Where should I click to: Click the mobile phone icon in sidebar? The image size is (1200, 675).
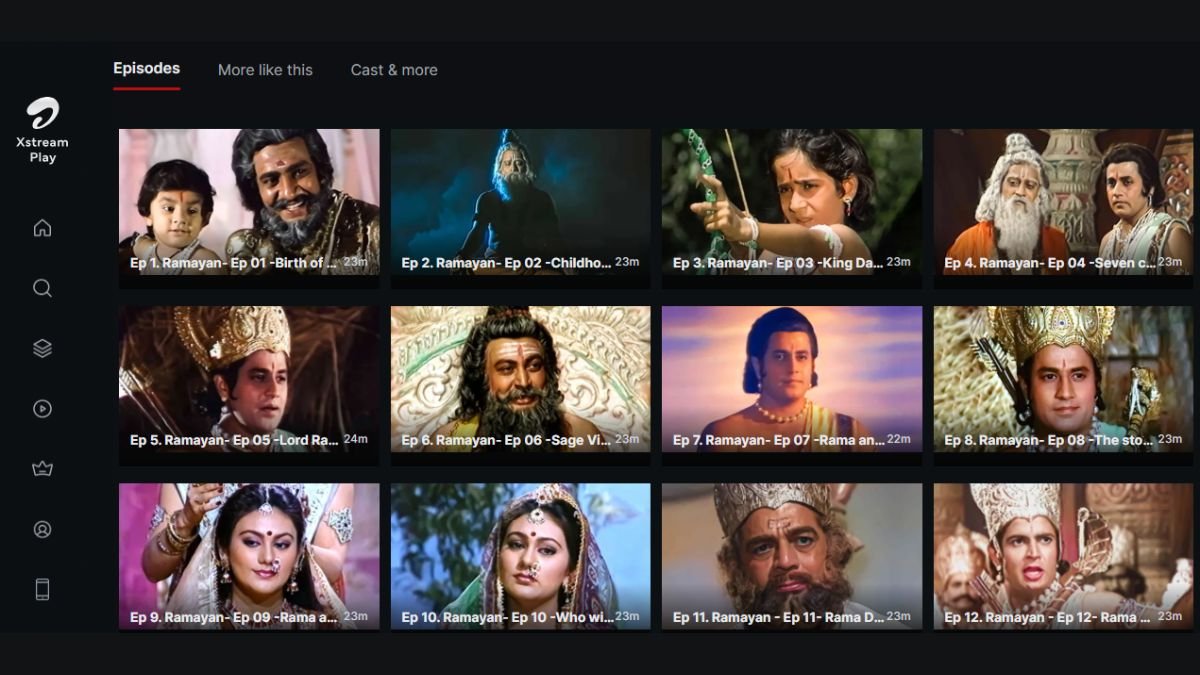point(42,589)
